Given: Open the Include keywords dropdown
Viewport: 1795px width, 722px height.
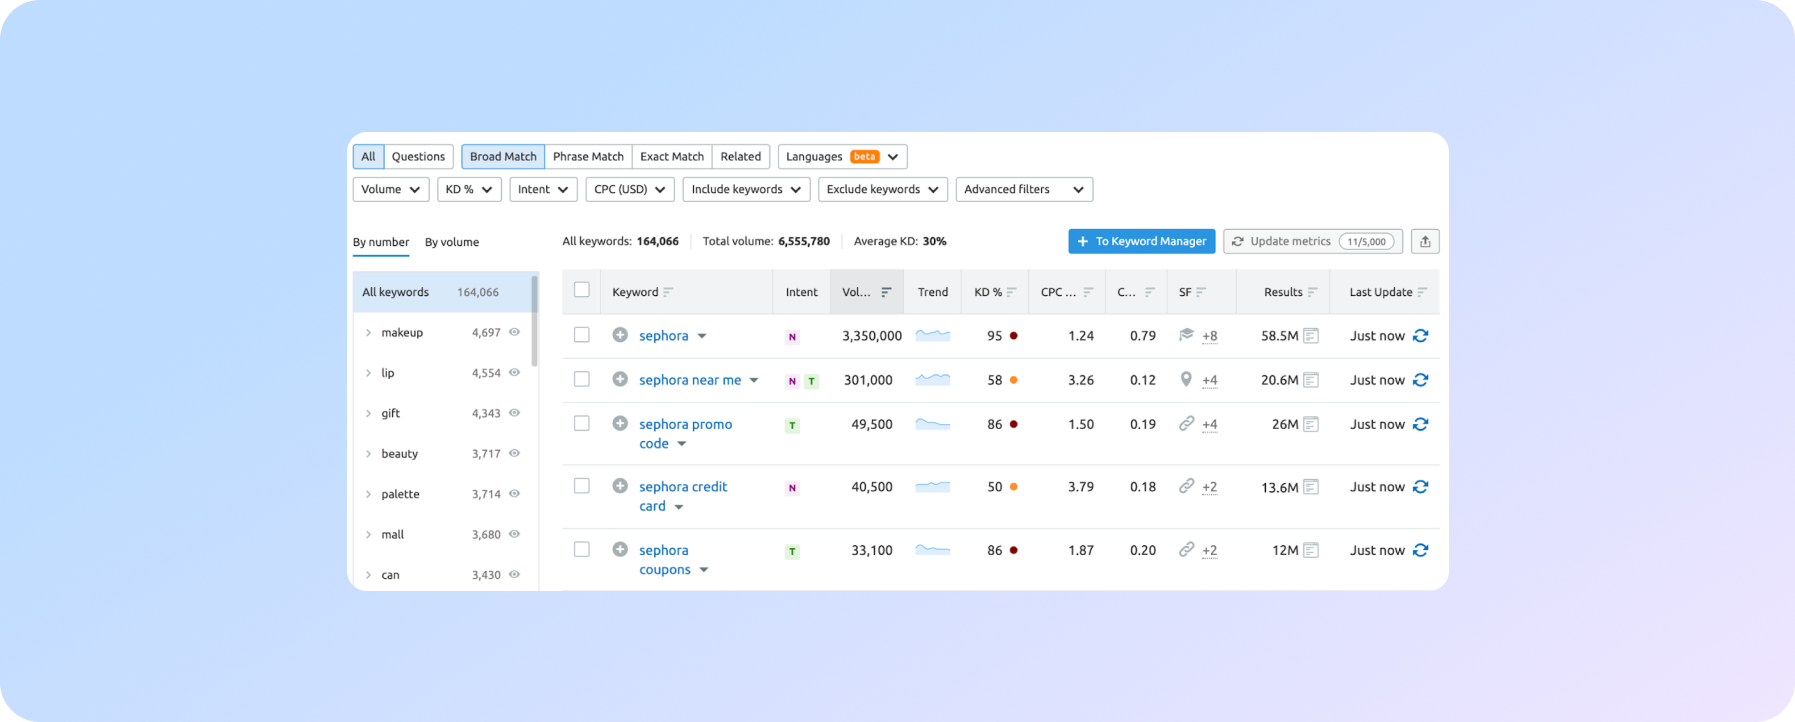Looking at the screenshot, I should (746, 189).
